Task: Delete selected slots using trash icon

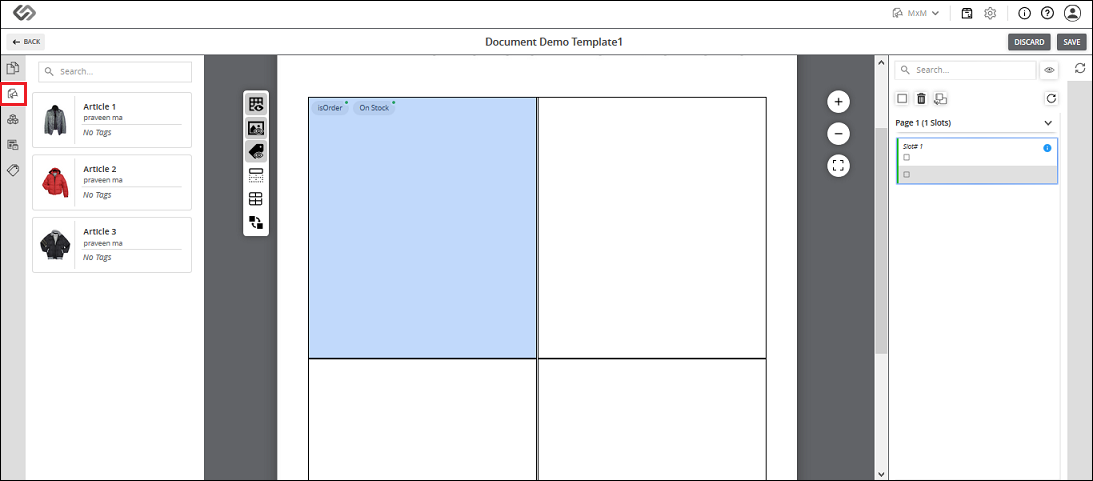Action: [x=921, y=99]
